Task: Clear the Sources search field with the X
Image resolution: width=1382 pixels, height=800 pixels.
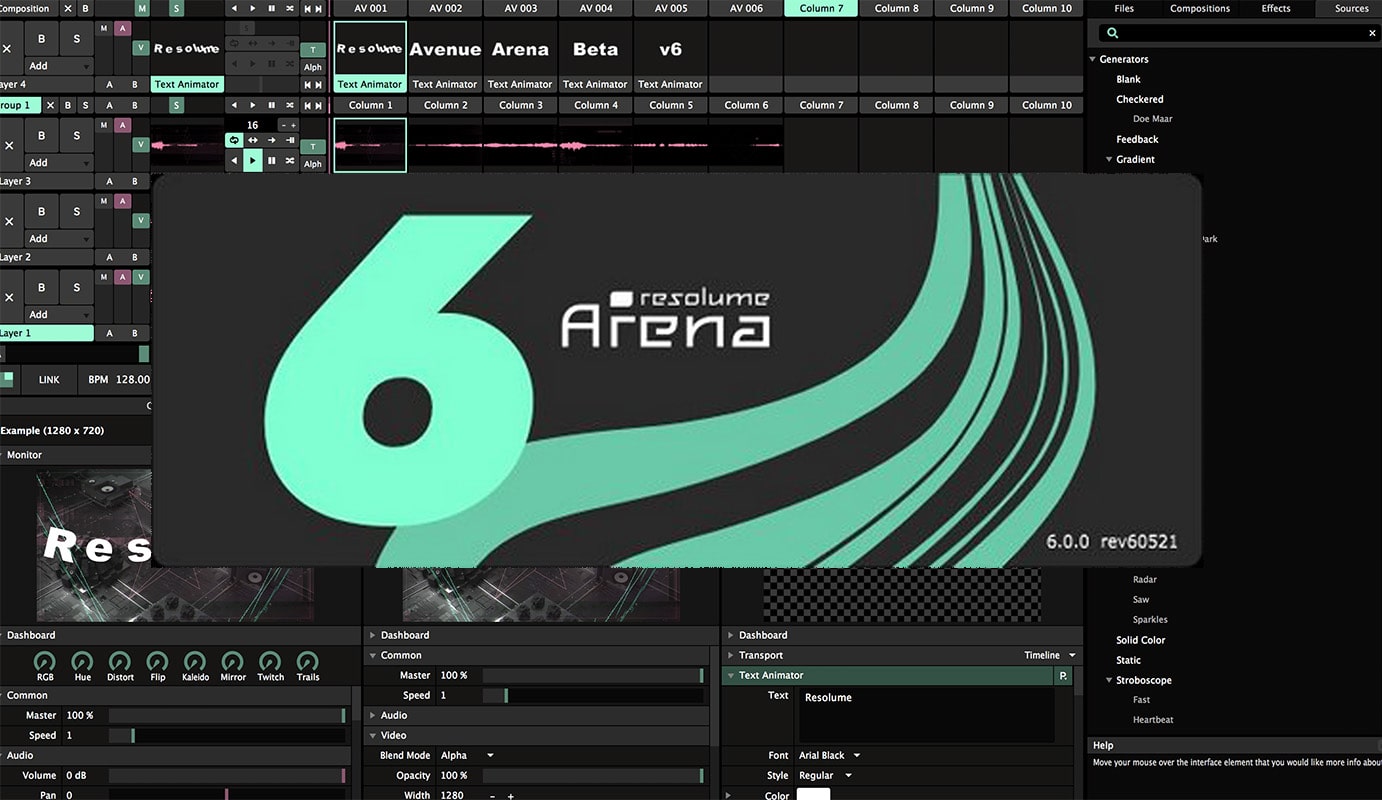Action: 1372,33
